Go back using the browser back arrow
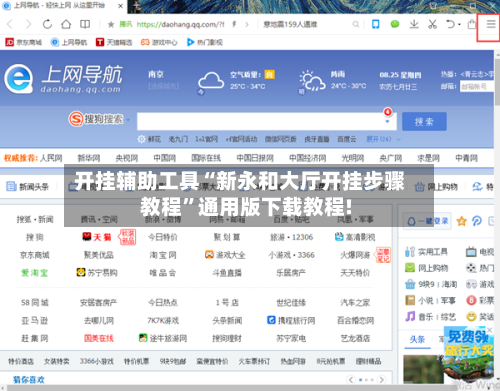The image size is (500, 391). (x=10, y=24)
